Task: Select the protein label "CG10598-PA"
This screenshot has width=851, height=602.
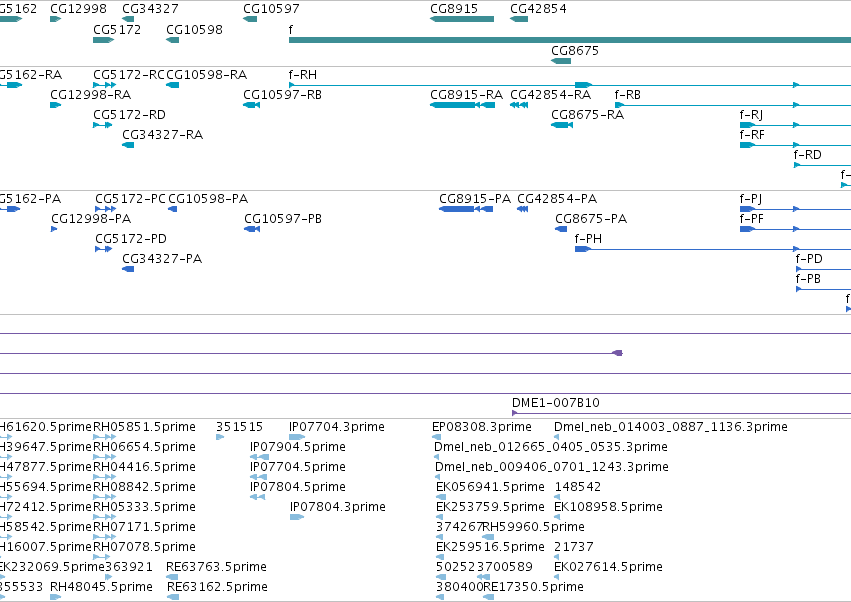Action: click(208, 199)
